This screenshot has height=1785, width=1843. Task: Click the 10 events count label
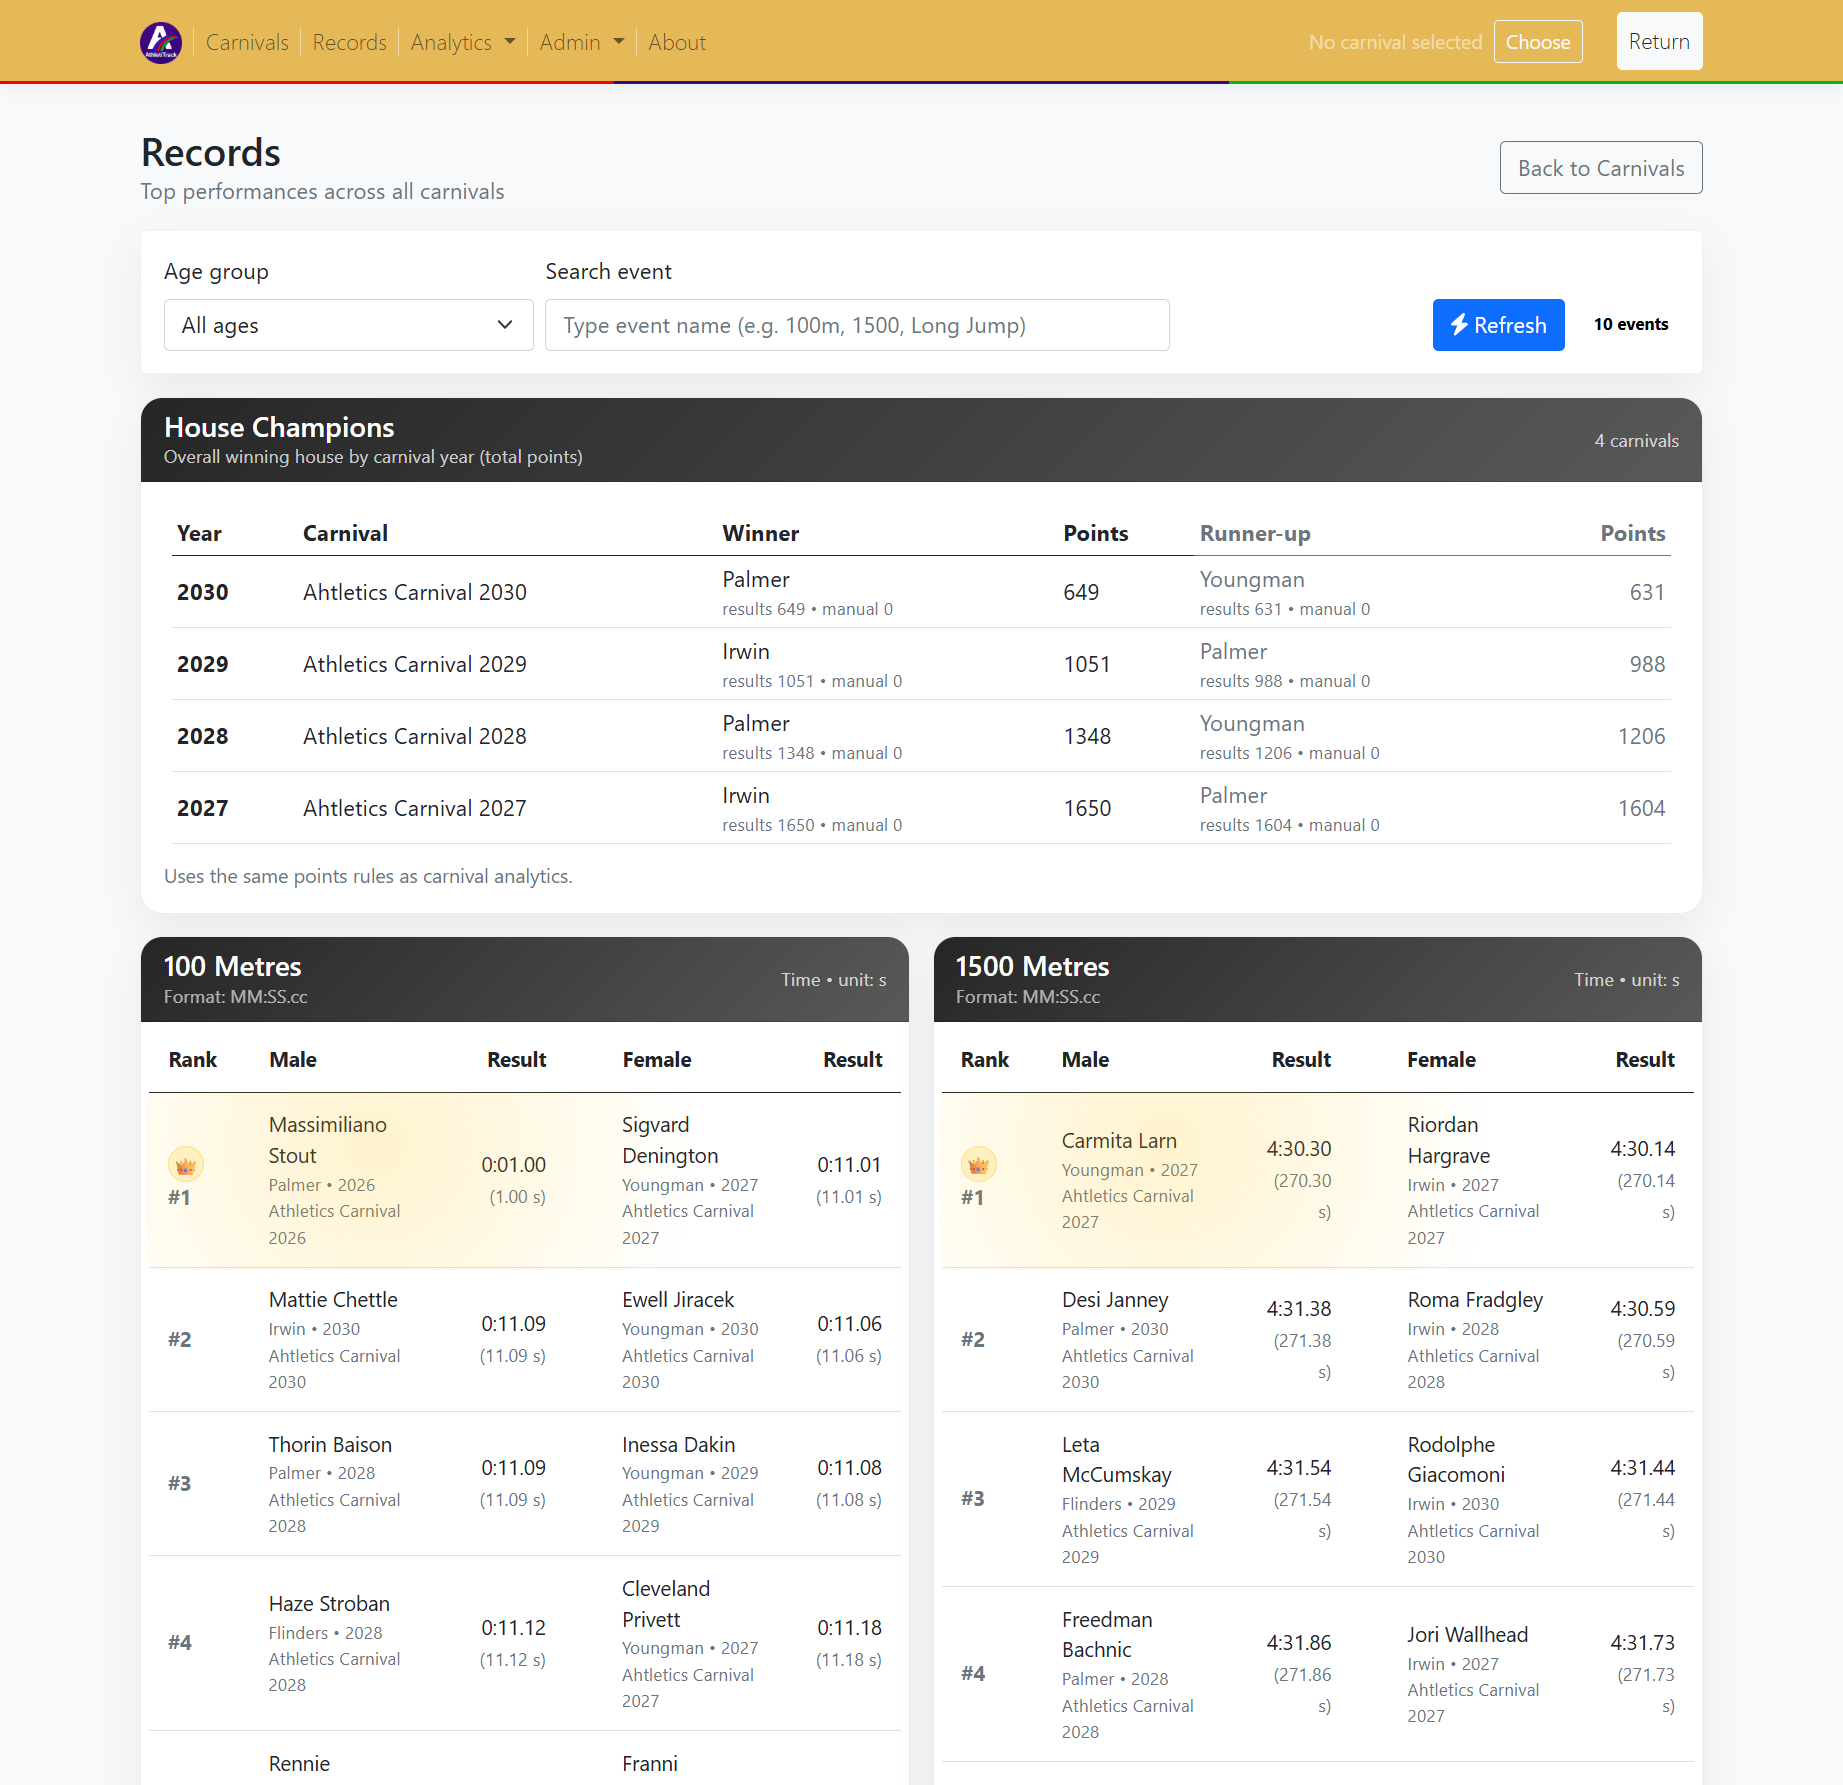[1630, 324]
